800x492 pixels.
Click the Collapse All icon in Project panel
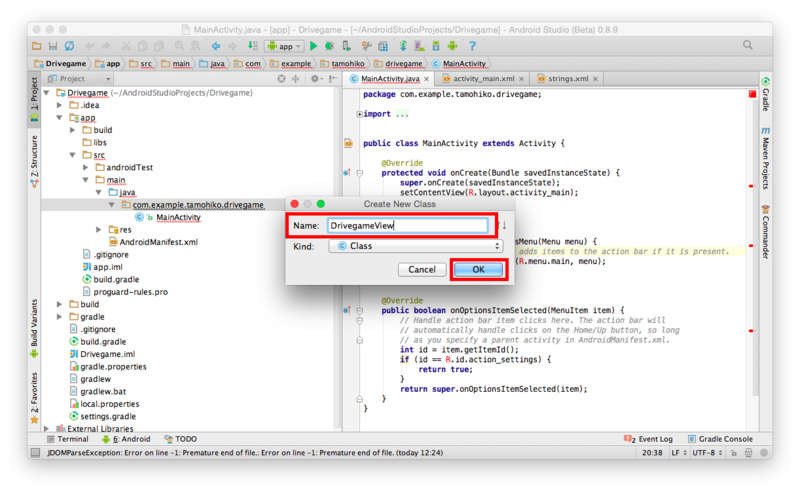coord(295,79)
